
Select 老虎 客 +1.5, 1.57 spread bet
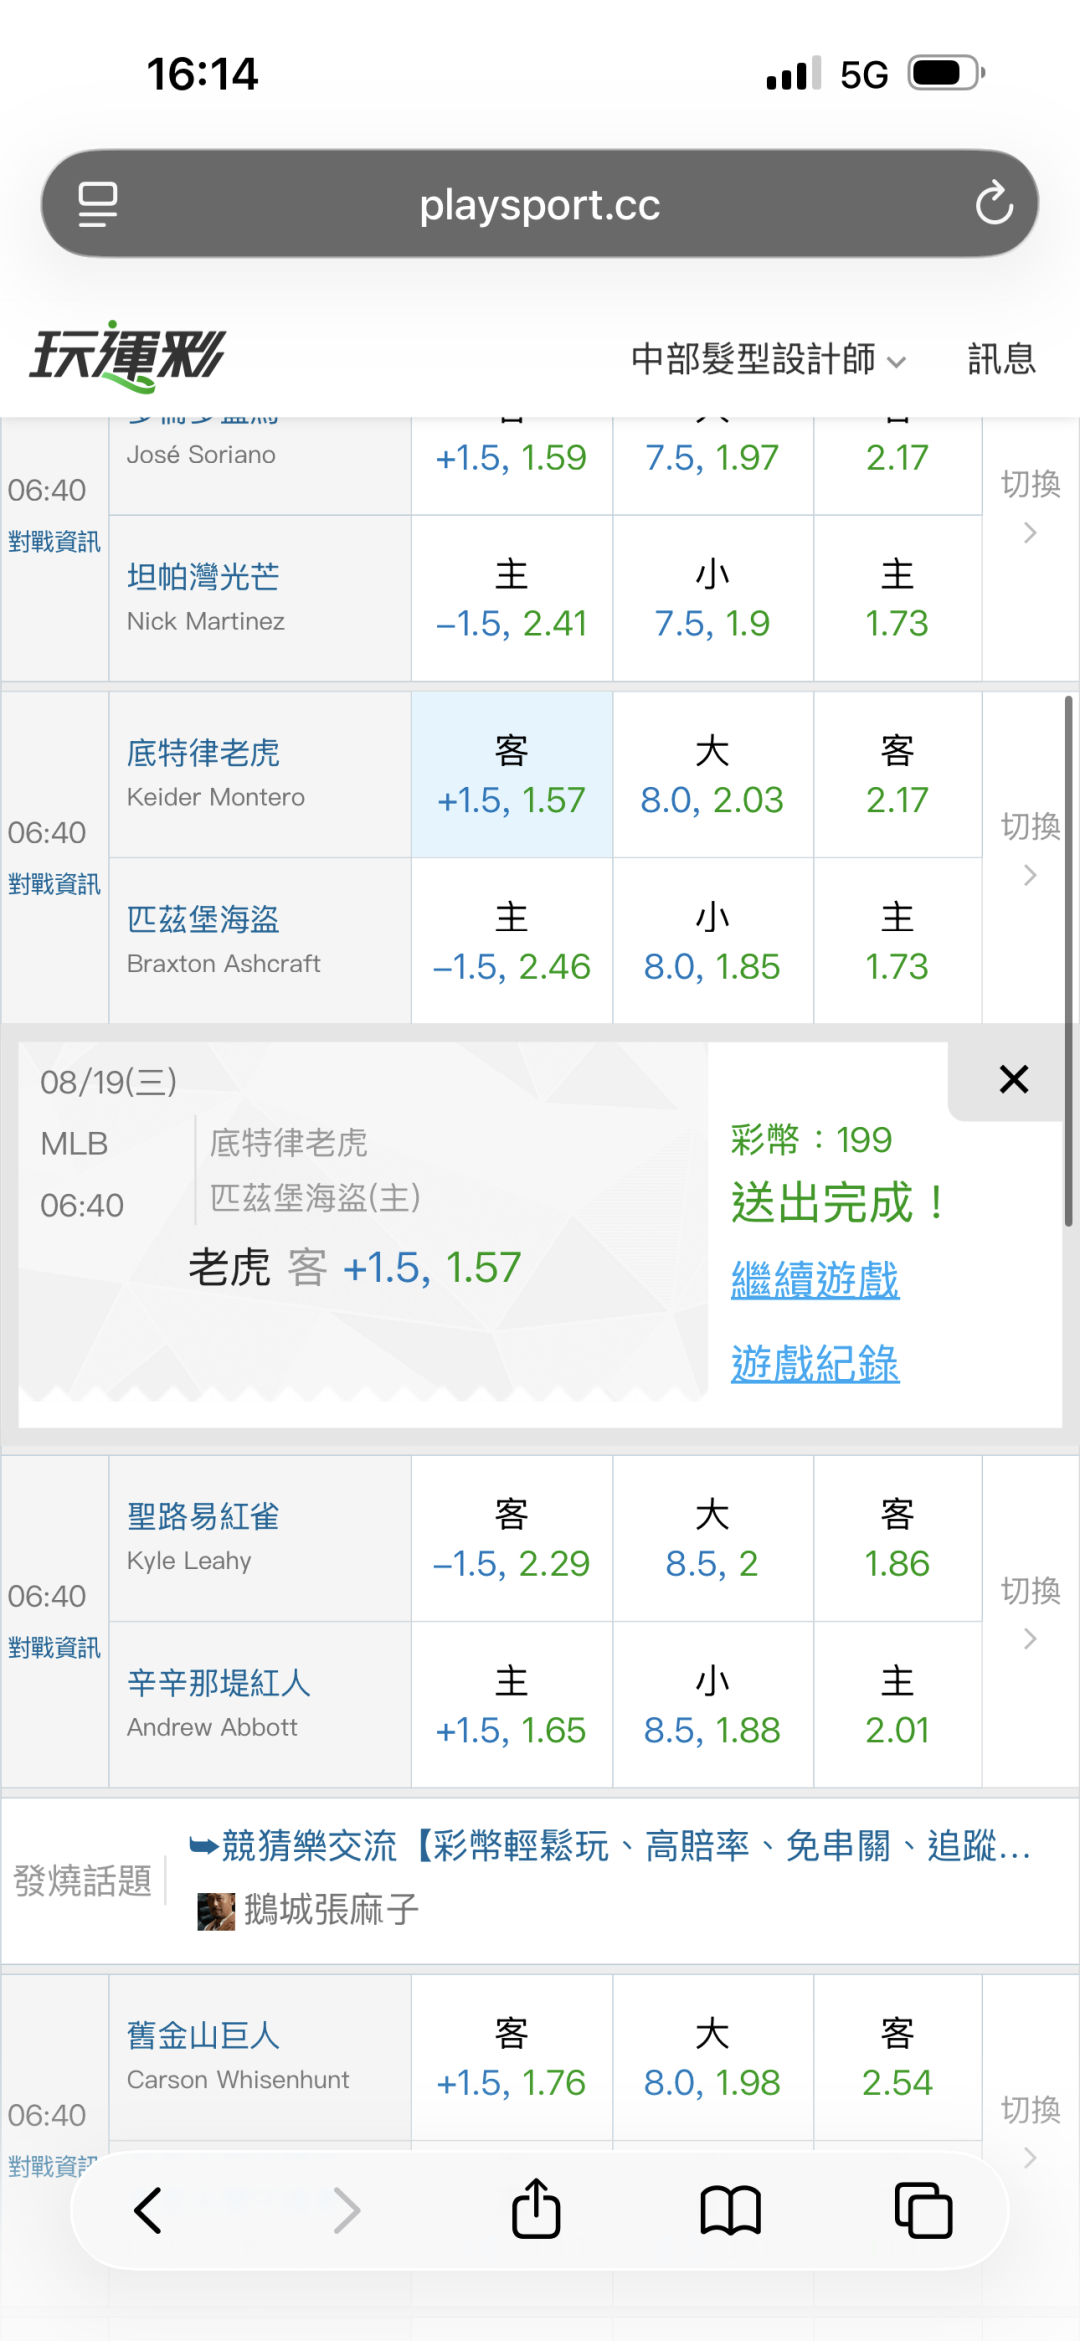click(x=511, y=775)
